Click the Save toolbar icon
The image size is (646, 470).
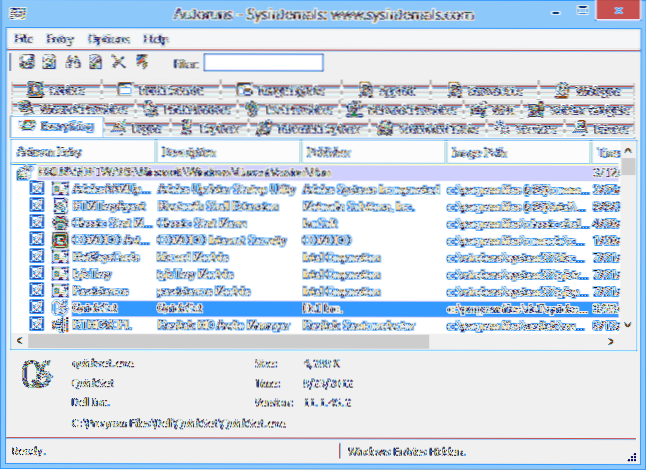[24, 63]
